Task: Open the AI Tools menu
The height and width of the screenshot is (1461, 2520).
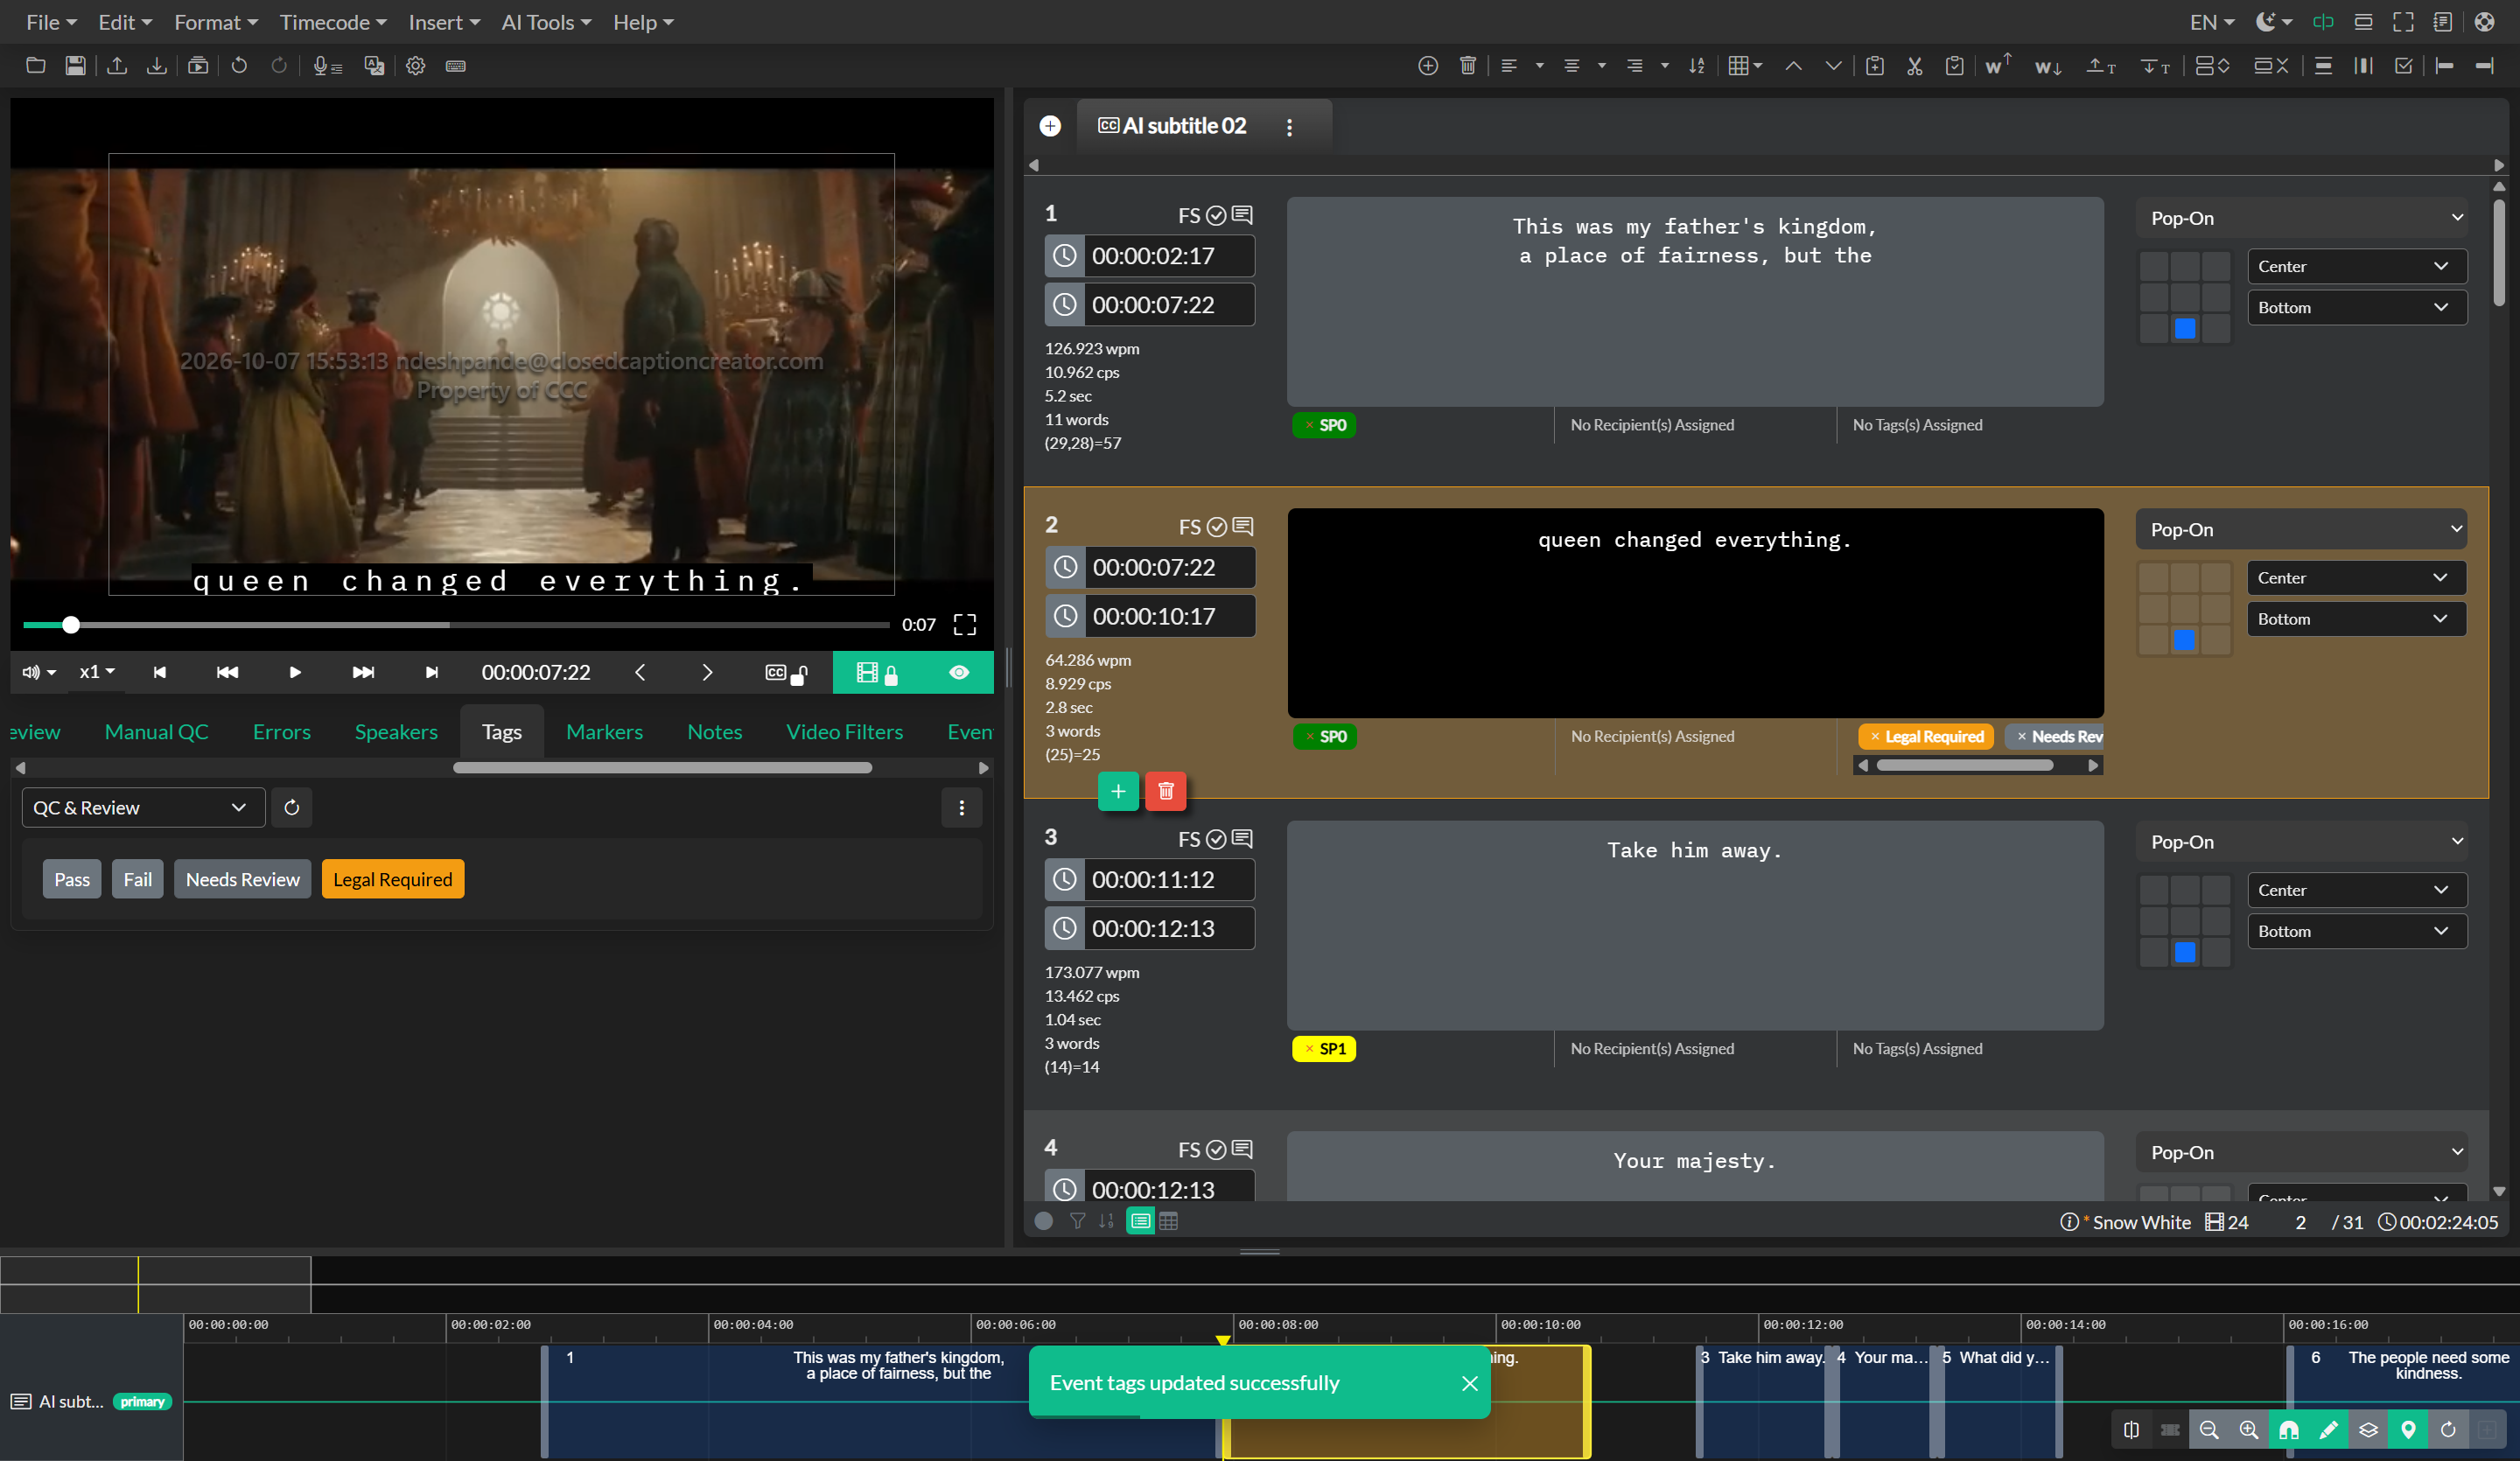Action: 546,22
